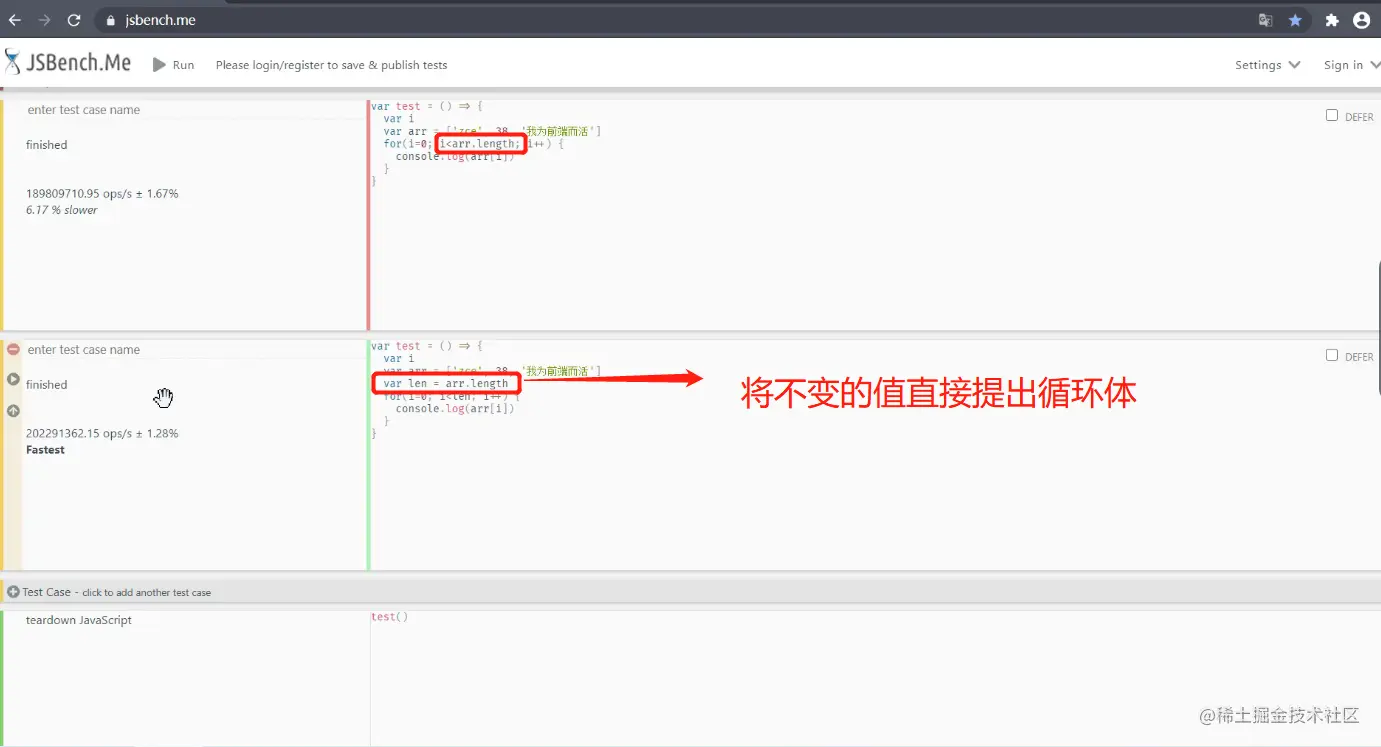Expand the Settings dropdown
Screen dimensions: 1381x747
pyautogui.click(x=1267, y=65)
